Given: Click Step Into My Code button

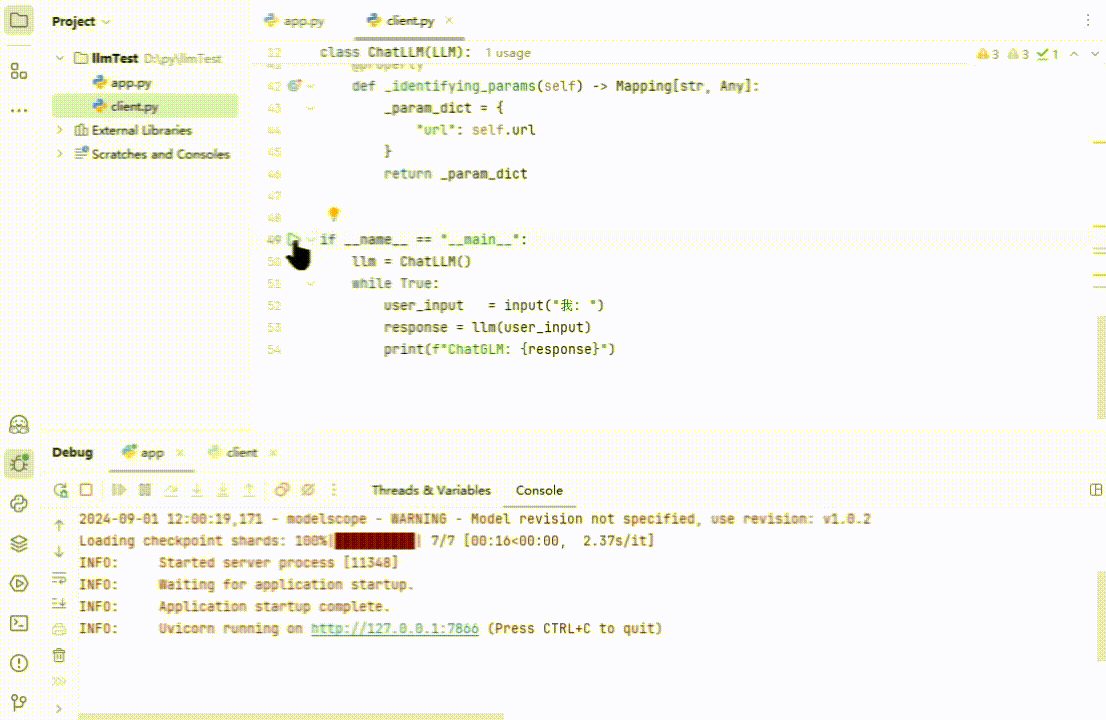Looking at the screenshot, I should pyautogui.click(x=223, y=489).
